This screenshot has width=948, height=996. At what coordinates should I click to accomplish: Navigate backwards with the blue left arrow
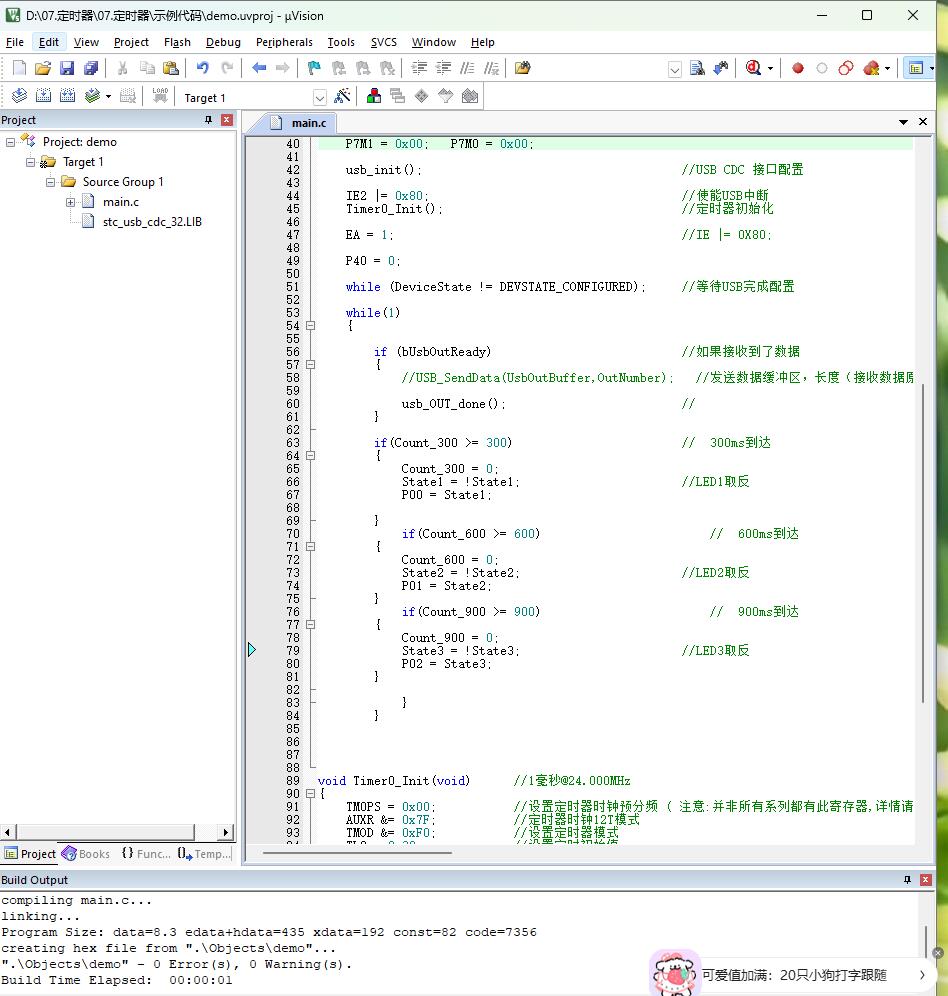click(259, 68)
